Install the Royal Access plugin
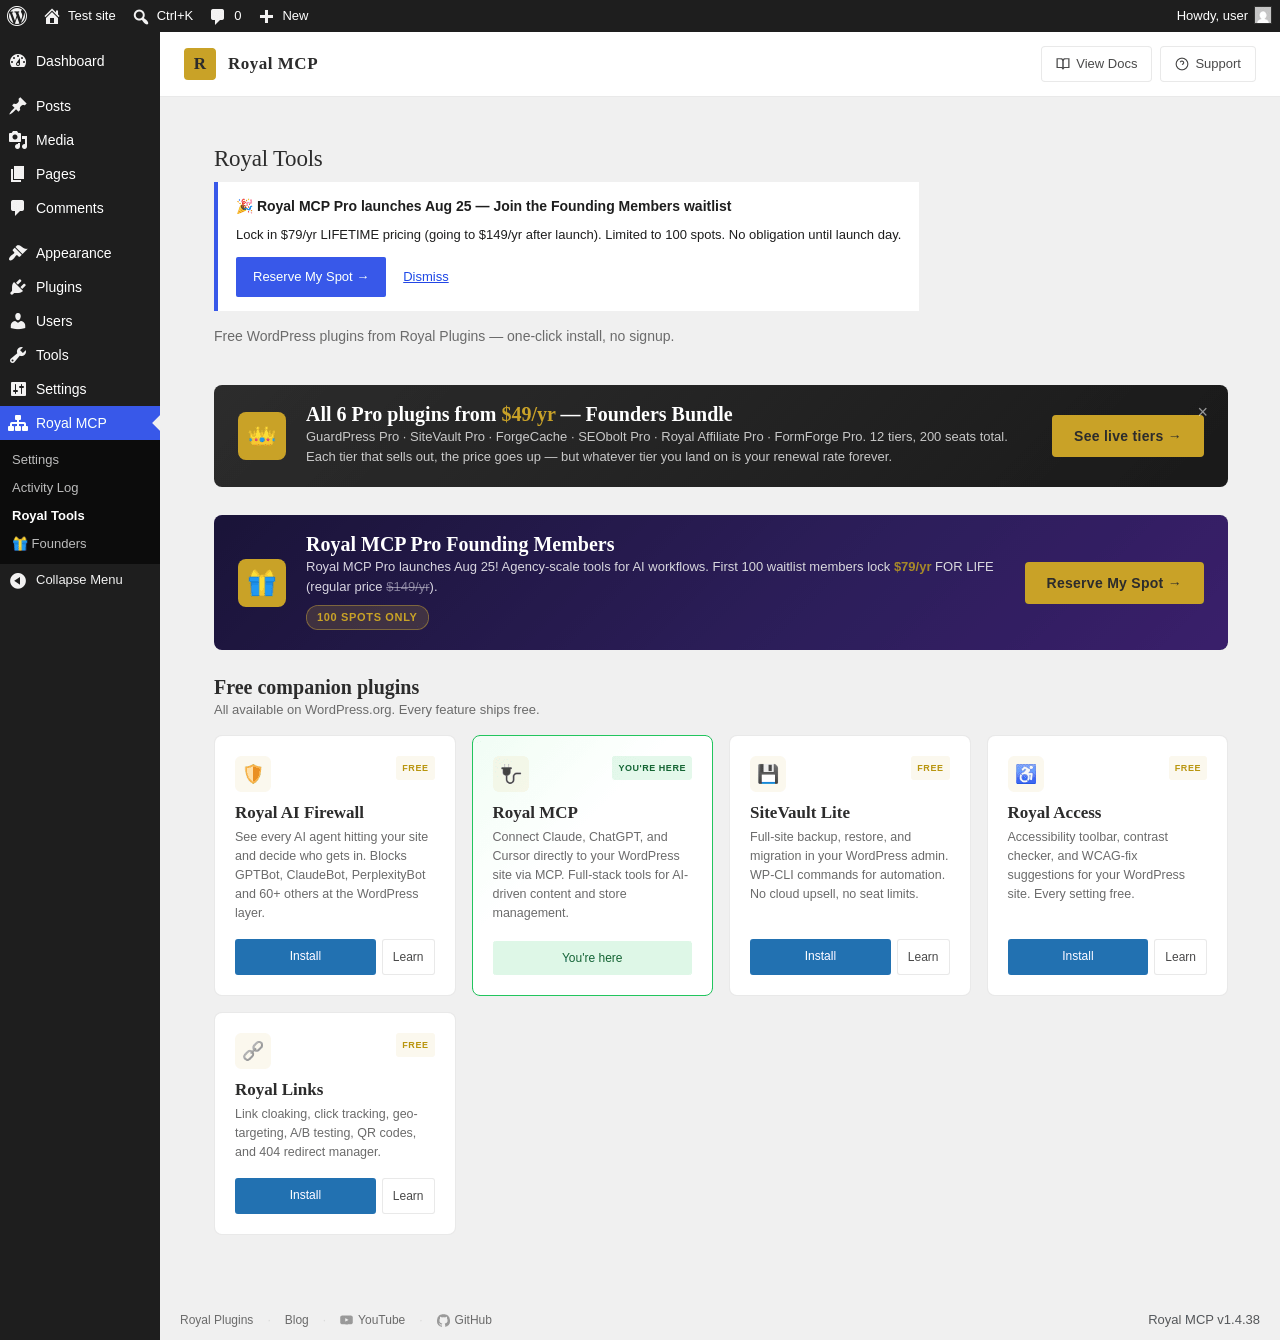This screenshot has width=1280, height=1340. click(x=1078, y=957)
